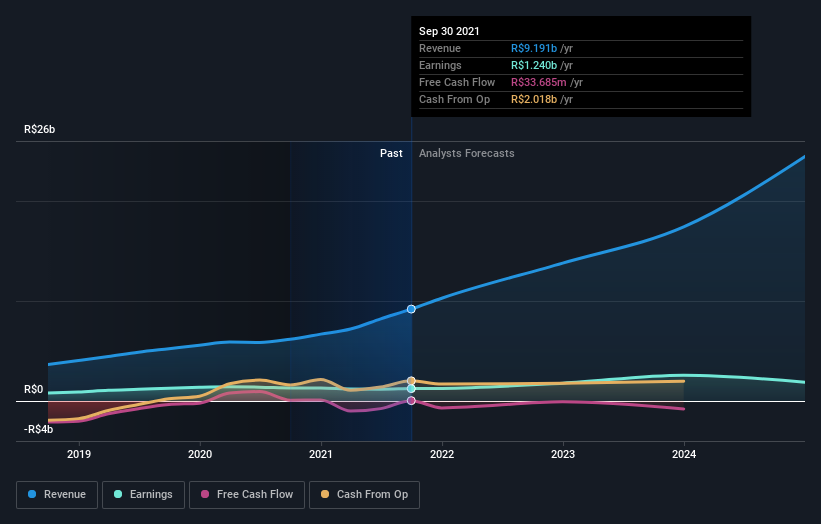821x524 pixels.
Task: Toggle the Free Cash Flow legend series
Action: pos(247,495)
